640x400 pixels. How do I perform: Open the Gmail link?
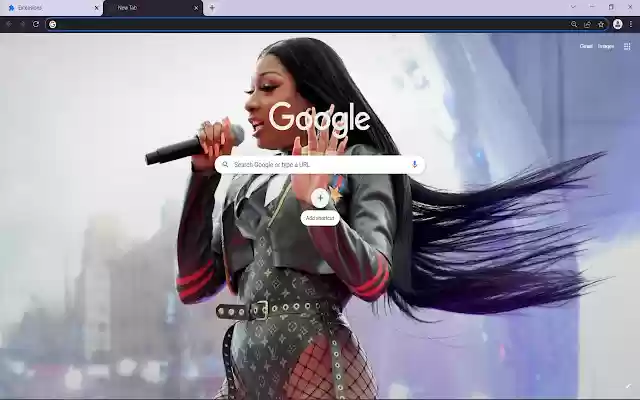coord(586,46)
